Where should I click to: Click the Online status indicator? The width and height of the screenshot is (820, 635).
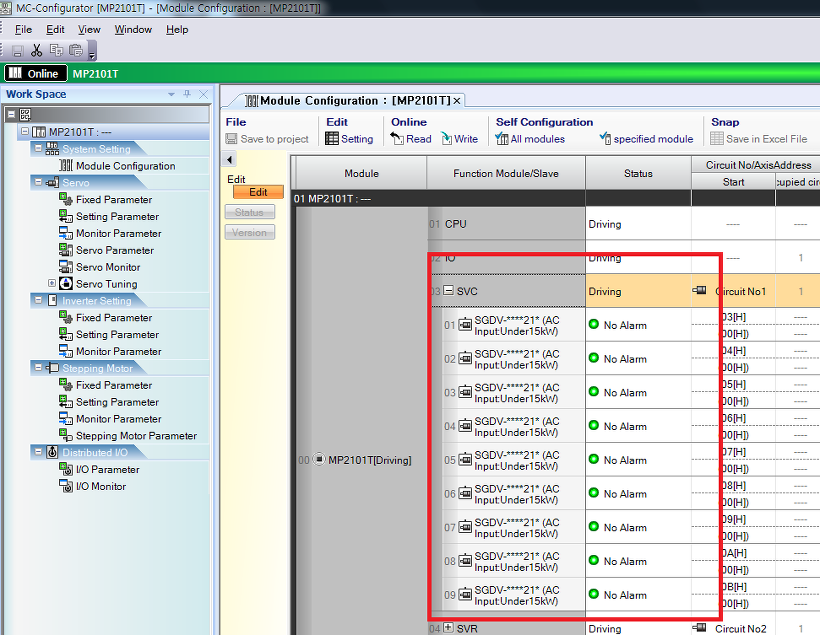tap(36, 73)
